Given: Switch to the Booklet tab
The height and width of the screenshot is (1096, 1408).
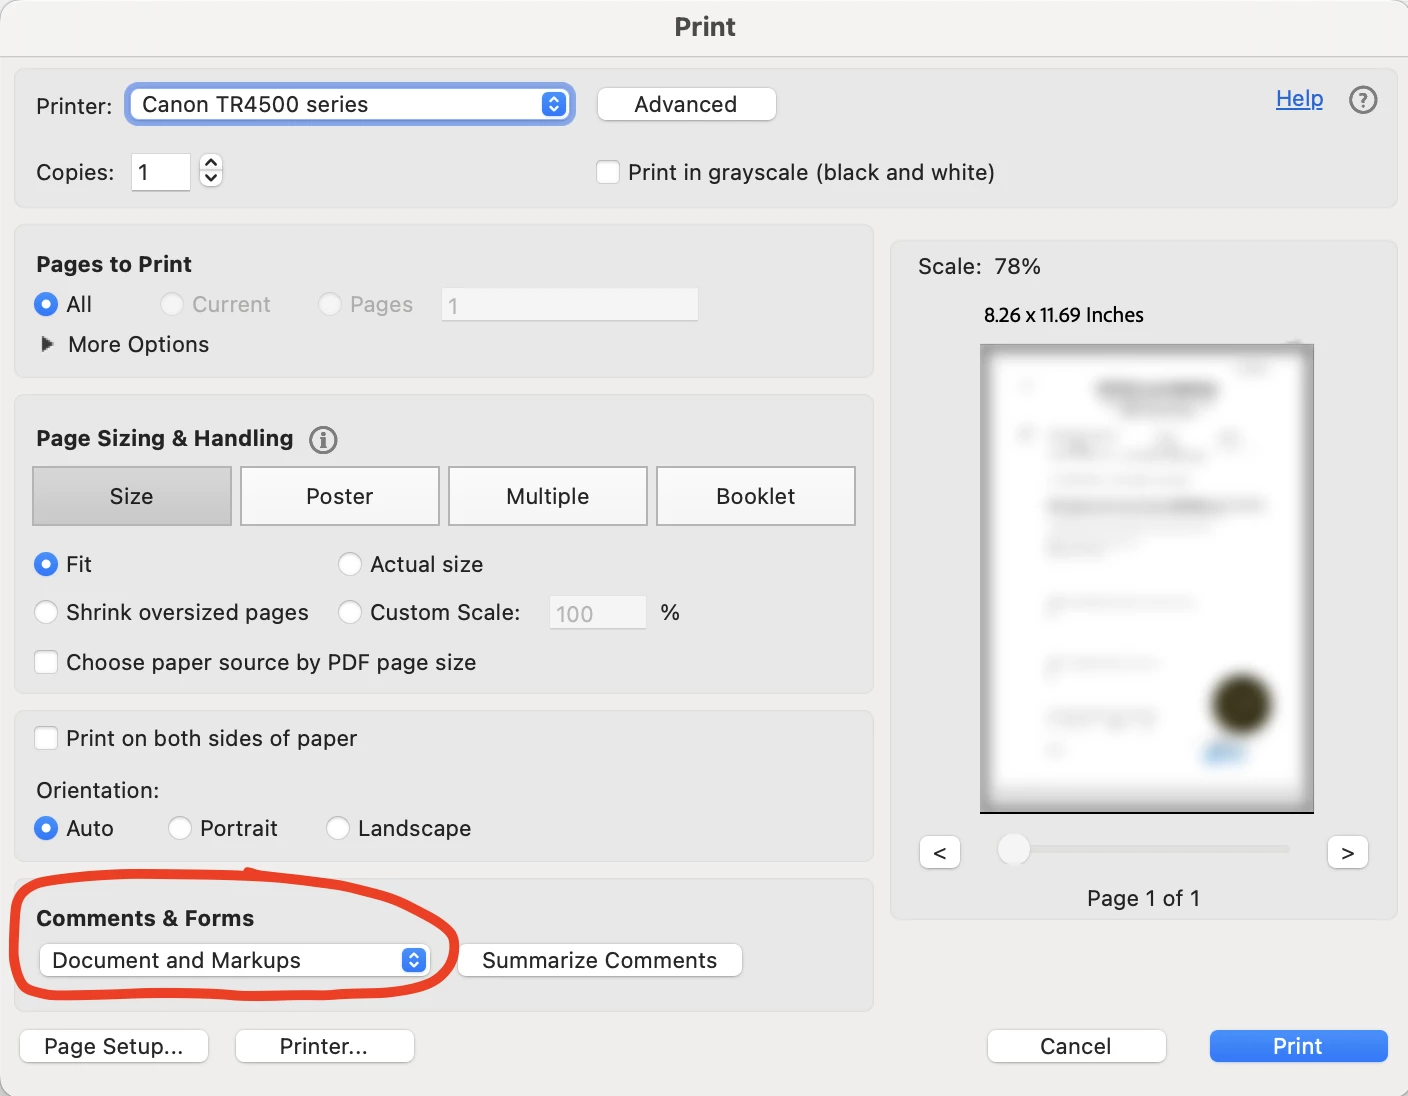Looking at the screenshot, I should point(756,496).
